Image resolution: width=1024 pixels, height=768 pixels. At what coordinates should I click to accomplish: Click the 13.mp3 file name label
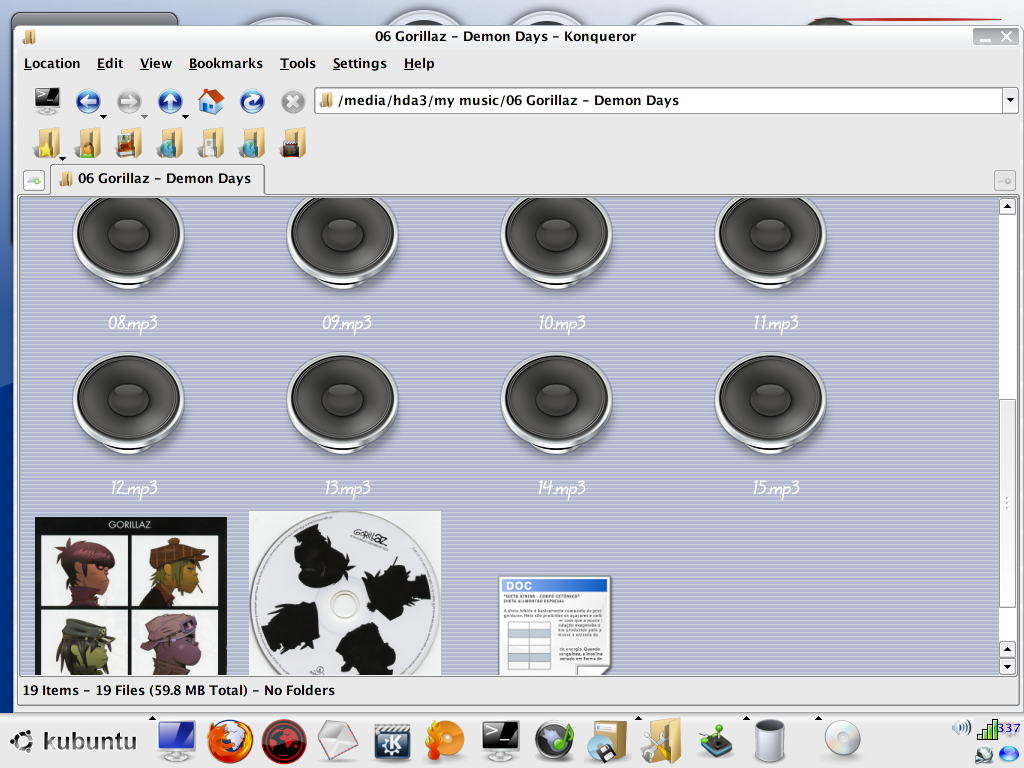click(347, 488)
